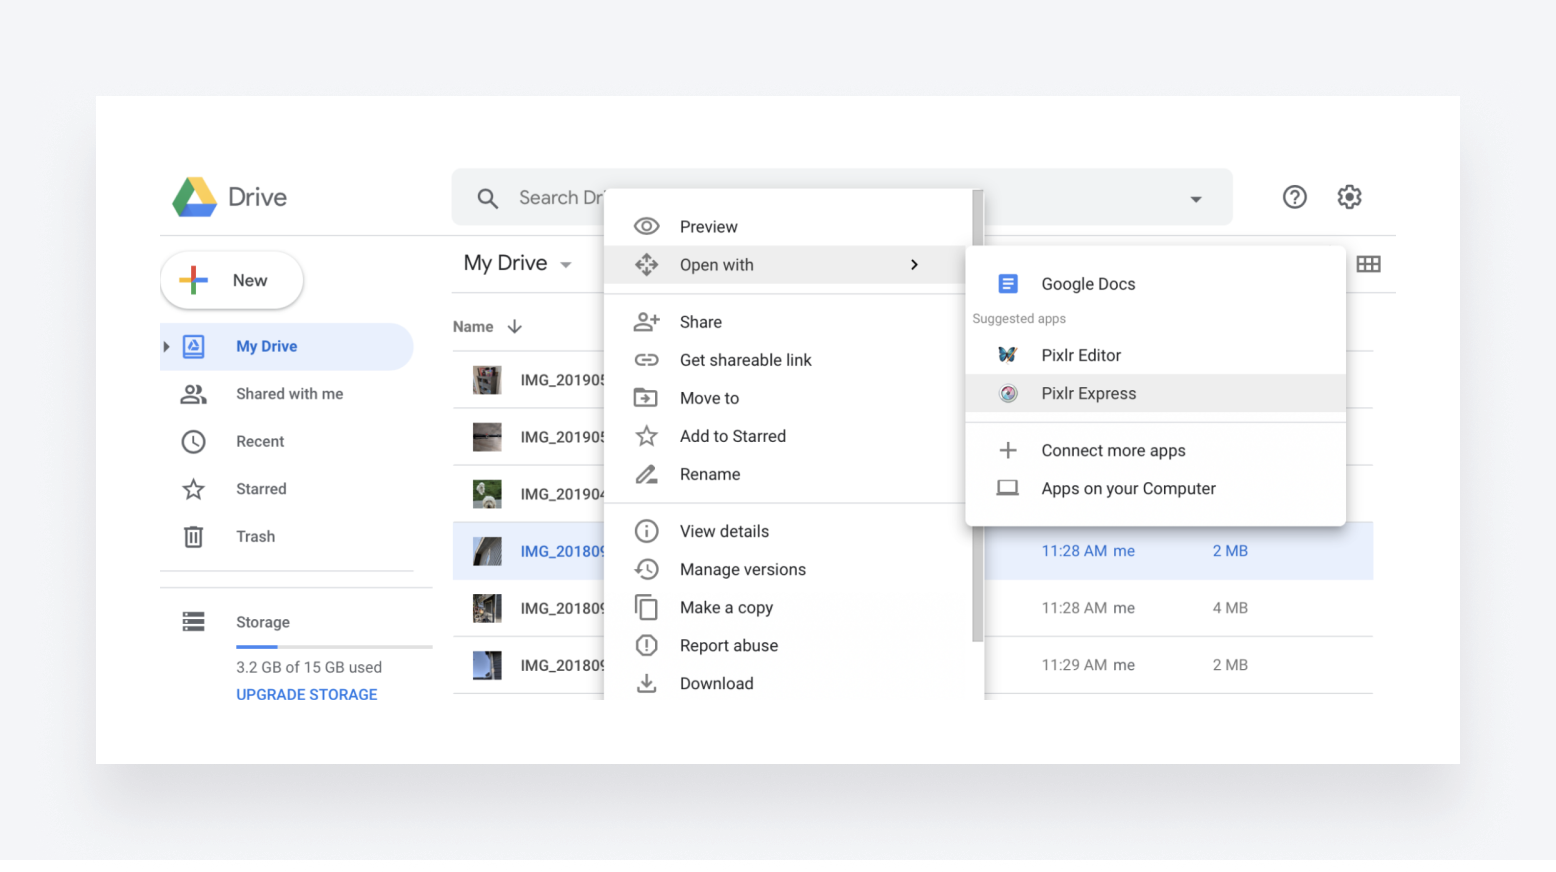Open the Trash folder
The width and height of the screenshot is (1556, 872).
click(x=255, y=536)
